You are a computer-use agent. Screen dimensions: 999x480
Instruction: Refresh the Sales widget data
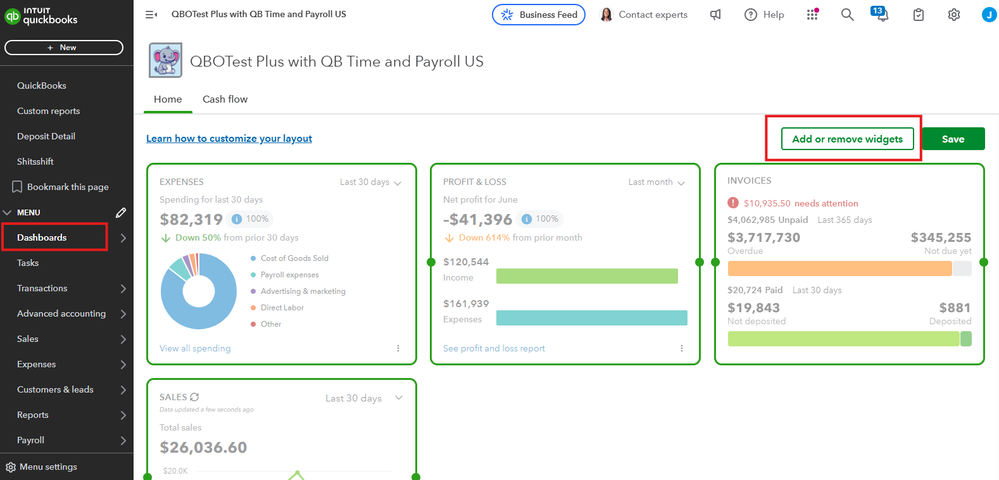pos(194,397)
